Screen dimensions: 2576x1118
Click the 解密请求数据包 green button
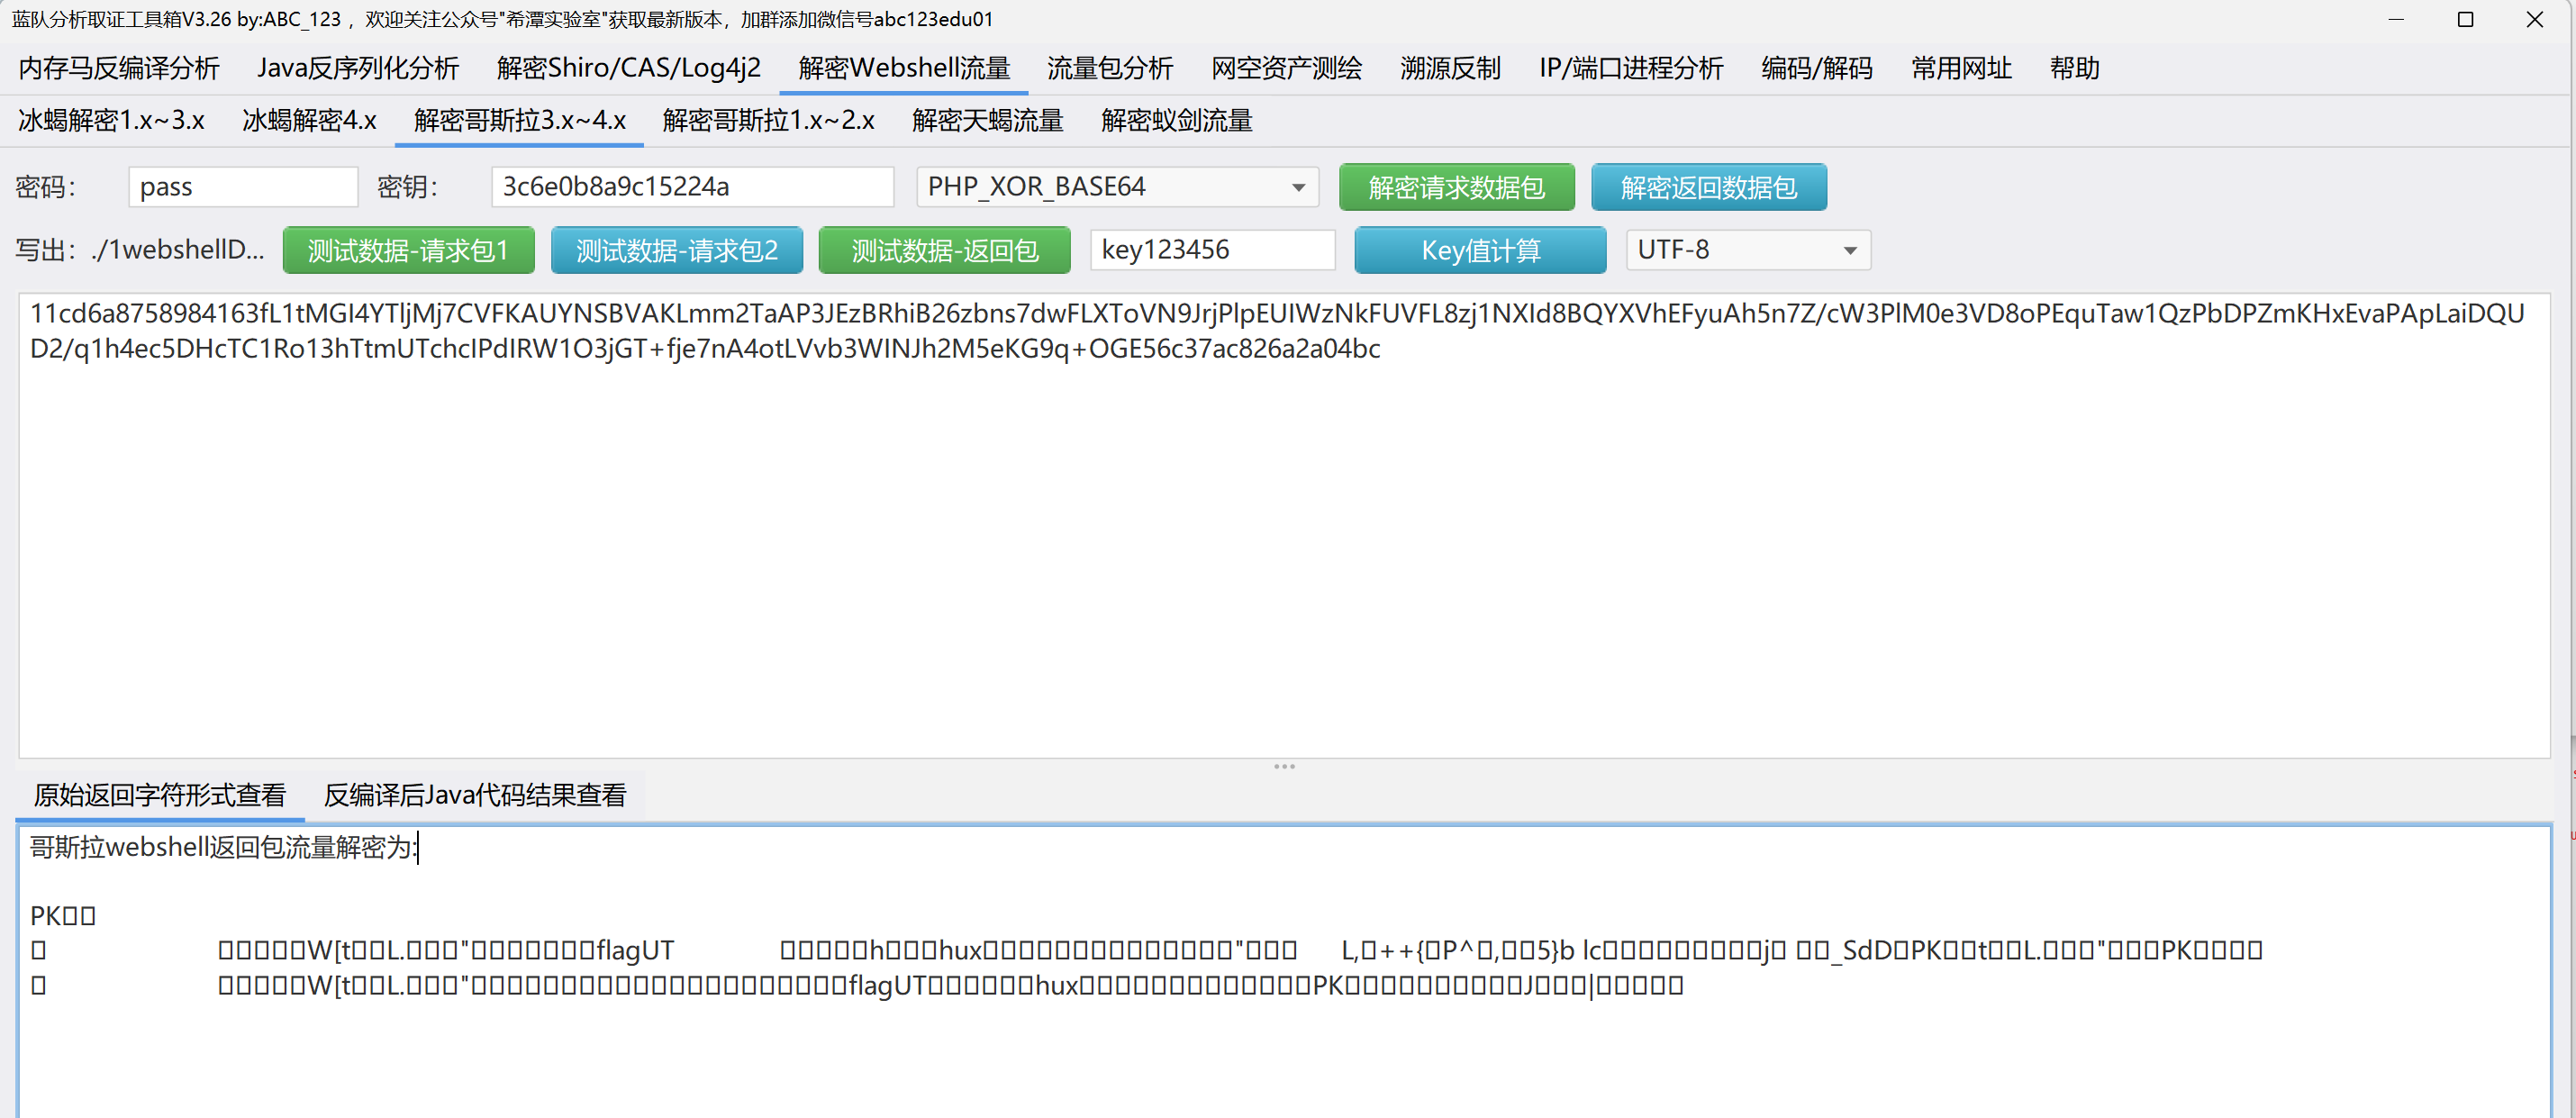coord(1456,187)
